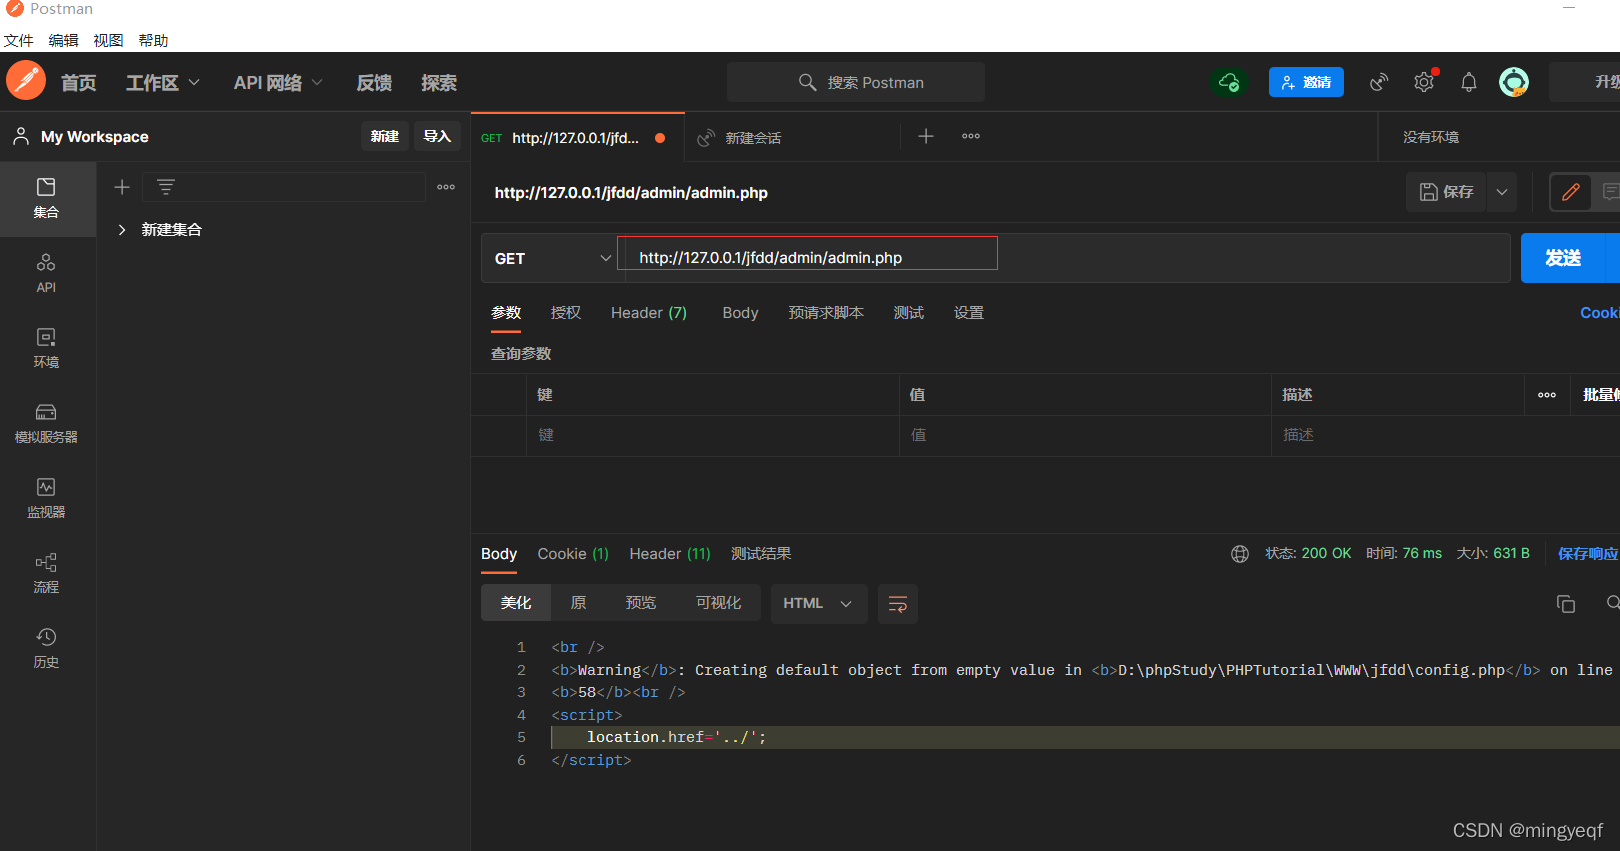Open the notifications bell
The height and width of the screenshot is (851, 1620).
tap(1468, 82)
